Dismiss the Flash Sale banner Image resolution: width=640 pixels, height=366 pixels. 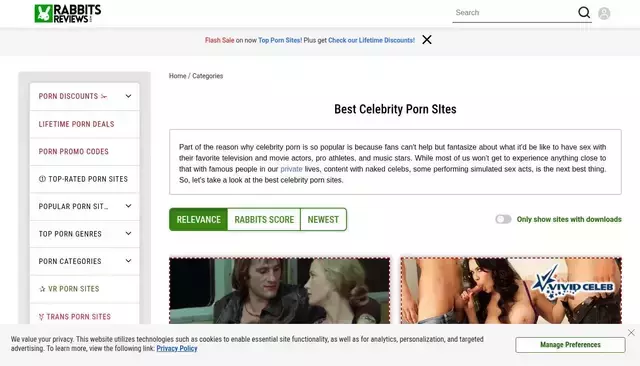click(427, 40)
